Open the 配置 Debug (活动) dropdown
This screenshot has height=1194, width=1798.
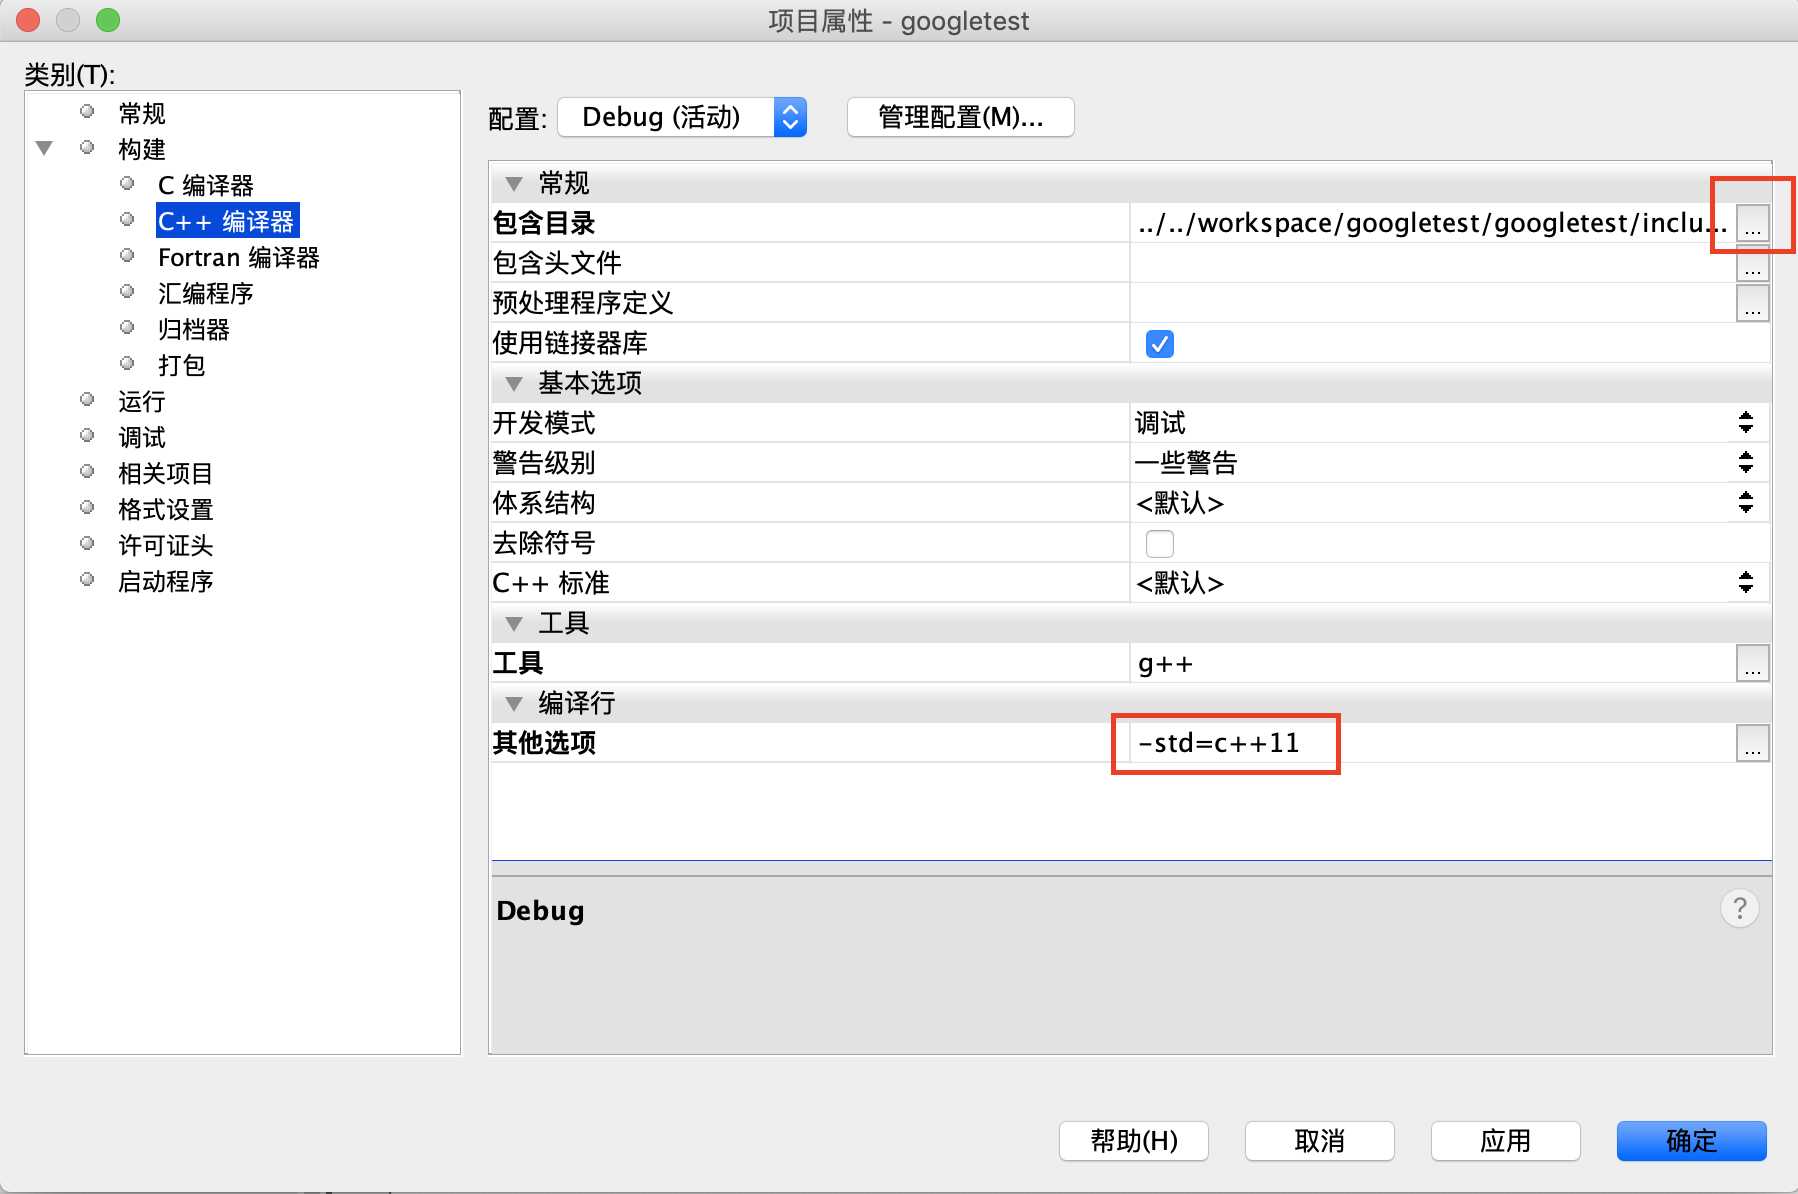pos(682,117)
